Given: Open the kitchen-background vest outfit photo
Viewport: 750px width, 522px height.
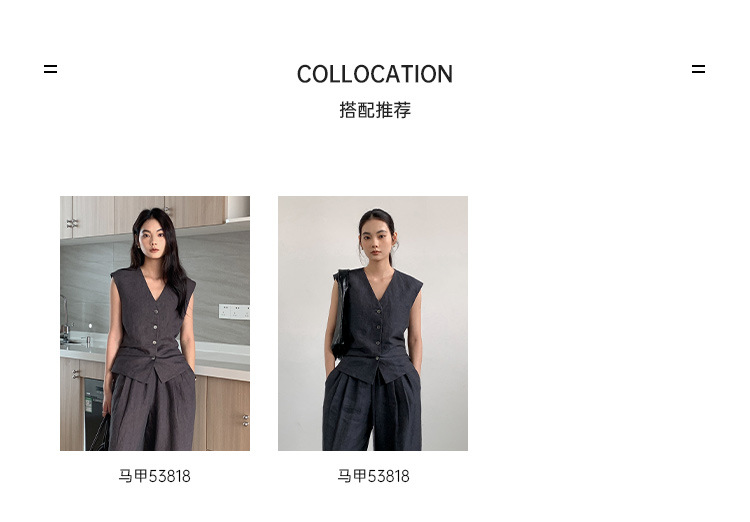Looking at the screenshot, I should pyautogui.click(x=154, y=323).
